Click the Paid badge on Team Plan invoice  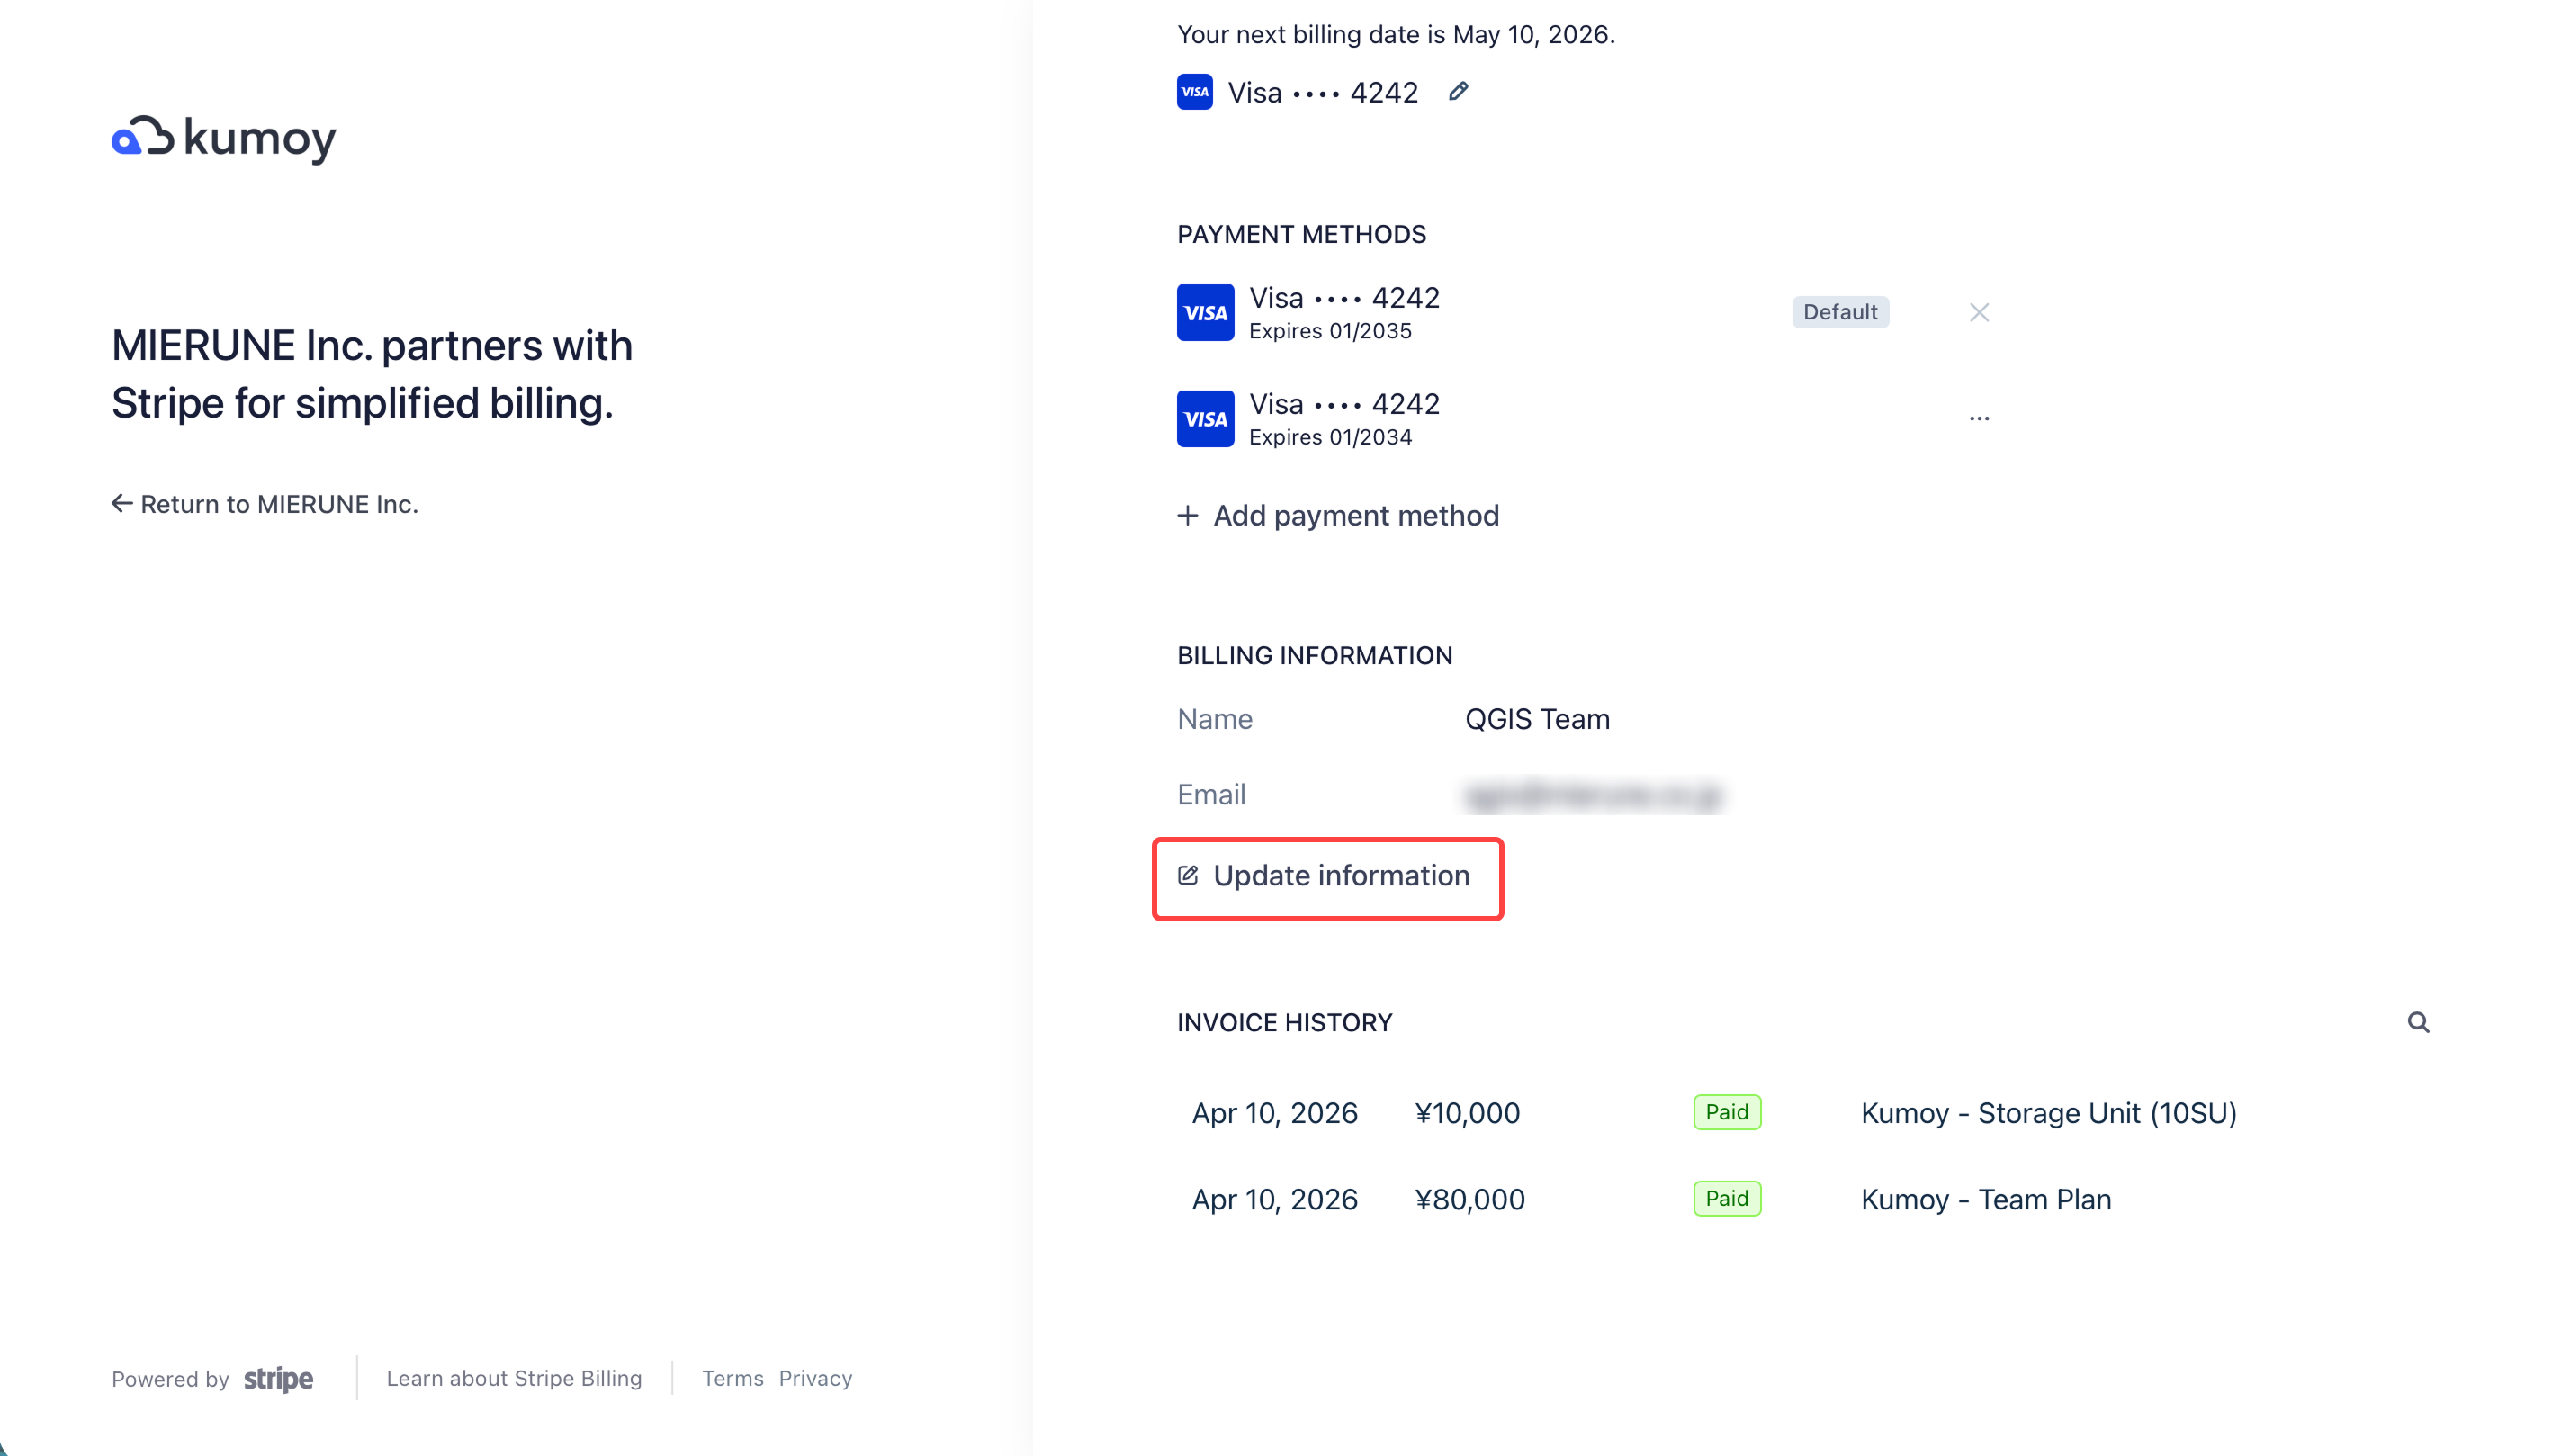point(1726,1198)
